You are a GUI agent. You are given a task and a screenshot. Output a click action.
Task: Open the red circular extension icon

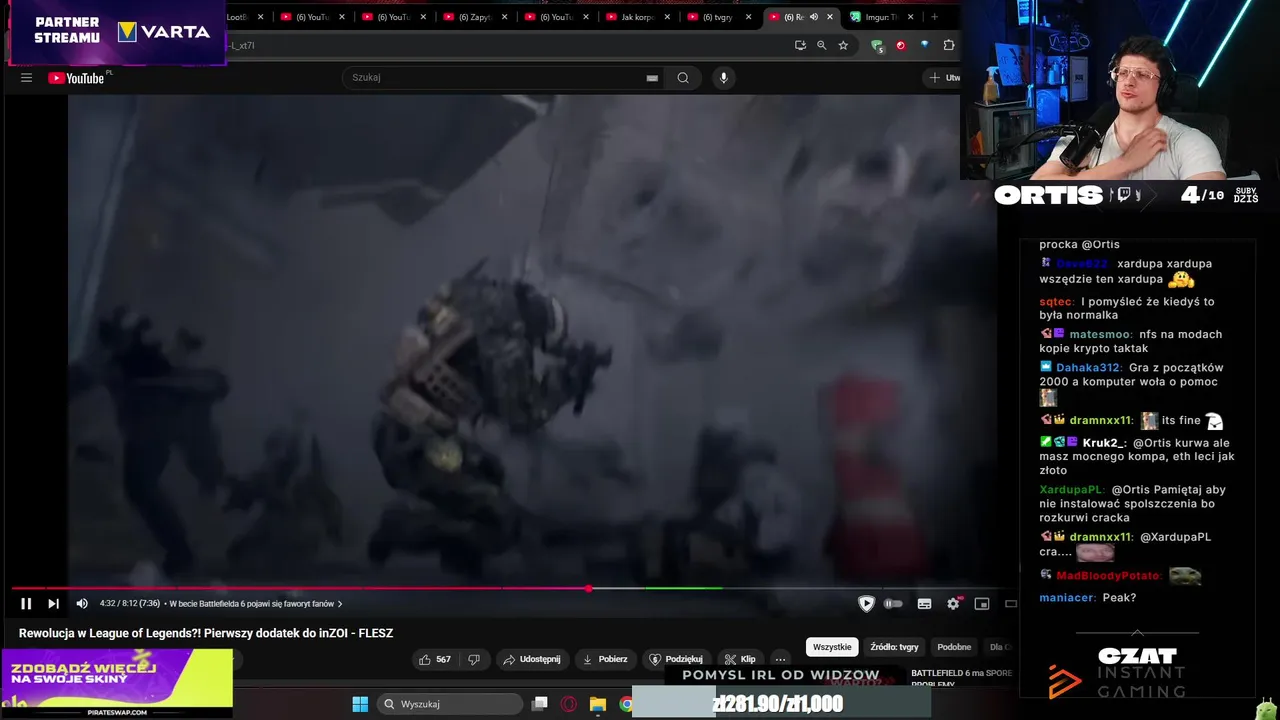click(x=900, y=45)
